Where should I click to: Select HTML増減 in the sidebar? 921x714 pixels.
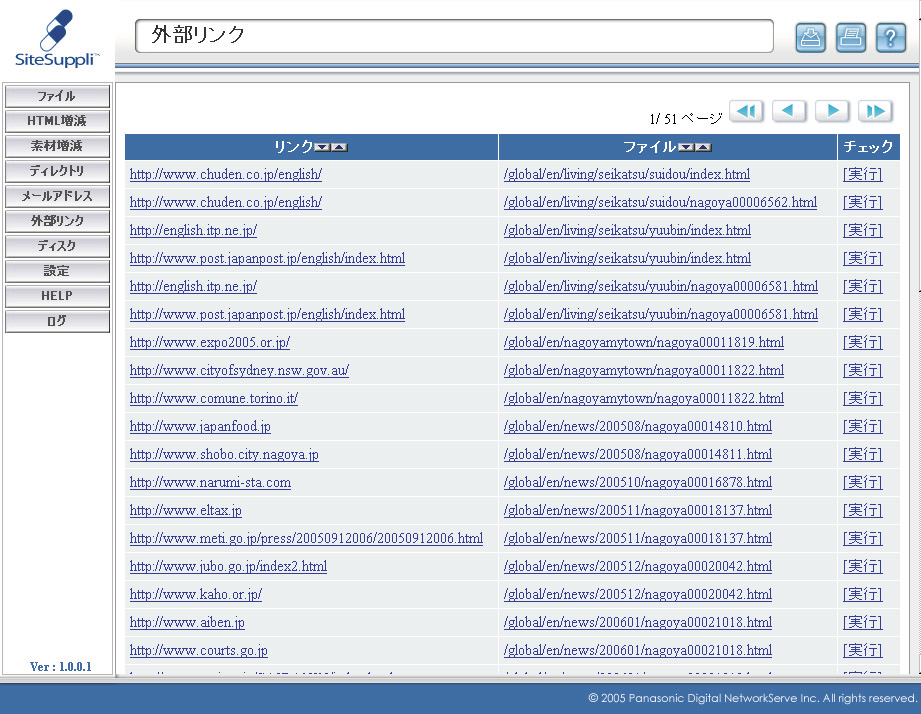(x=57, y=121)
